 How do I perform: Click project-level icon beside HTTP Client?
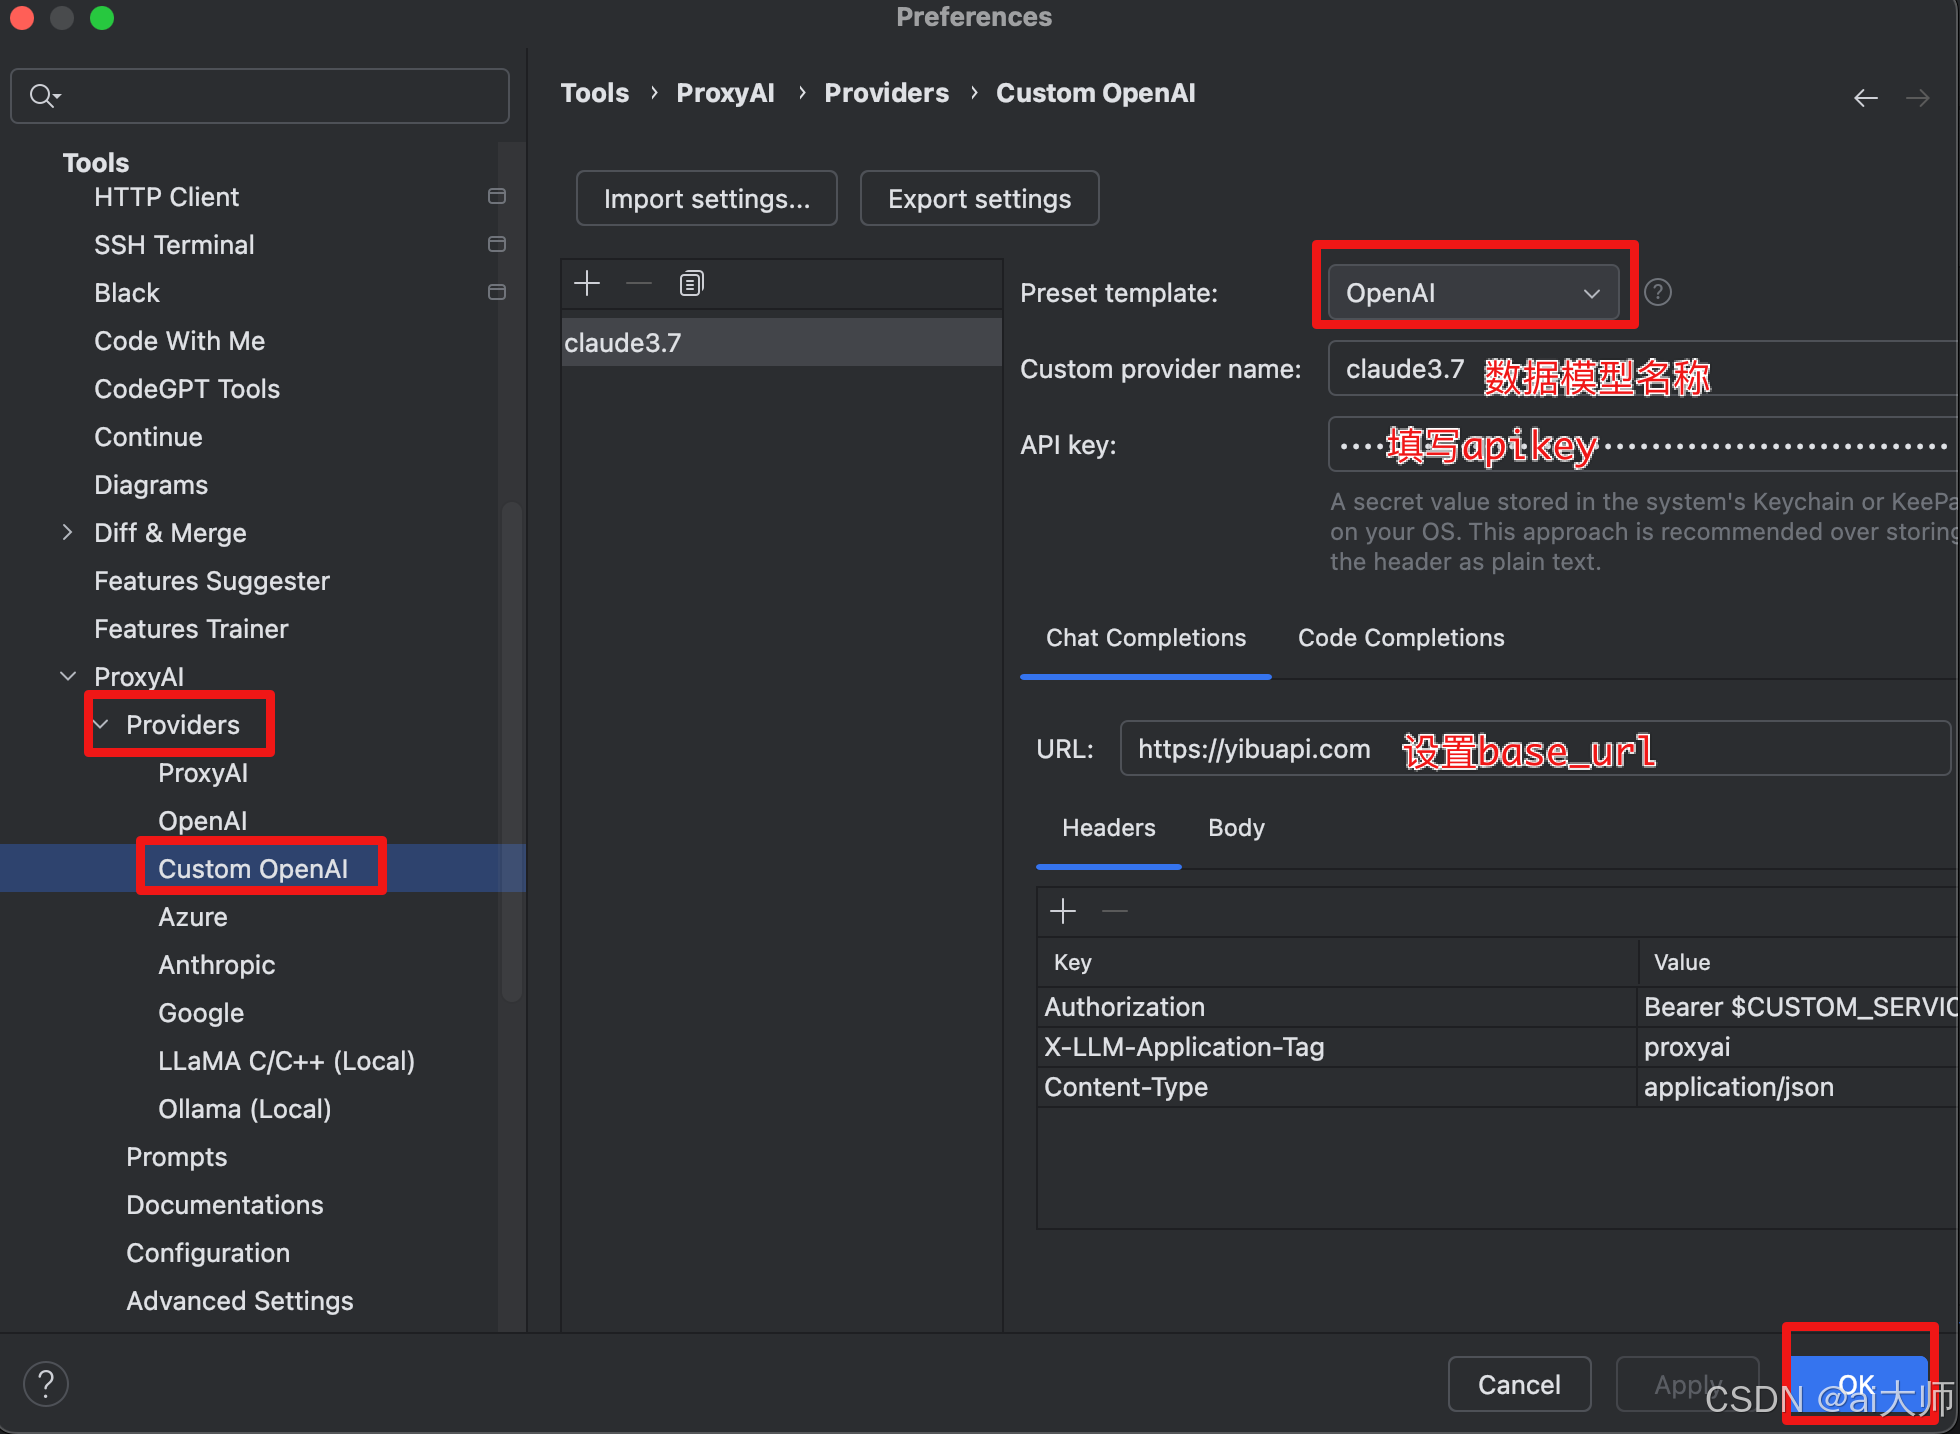pos(496,197)
